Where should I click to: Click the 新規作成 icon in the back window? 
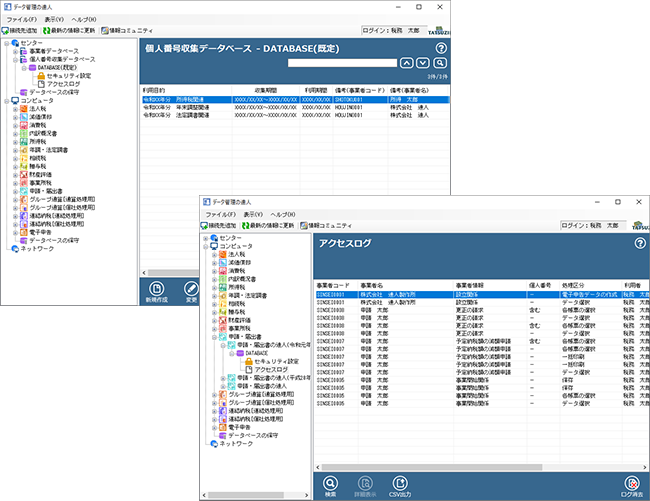point(155,287)
